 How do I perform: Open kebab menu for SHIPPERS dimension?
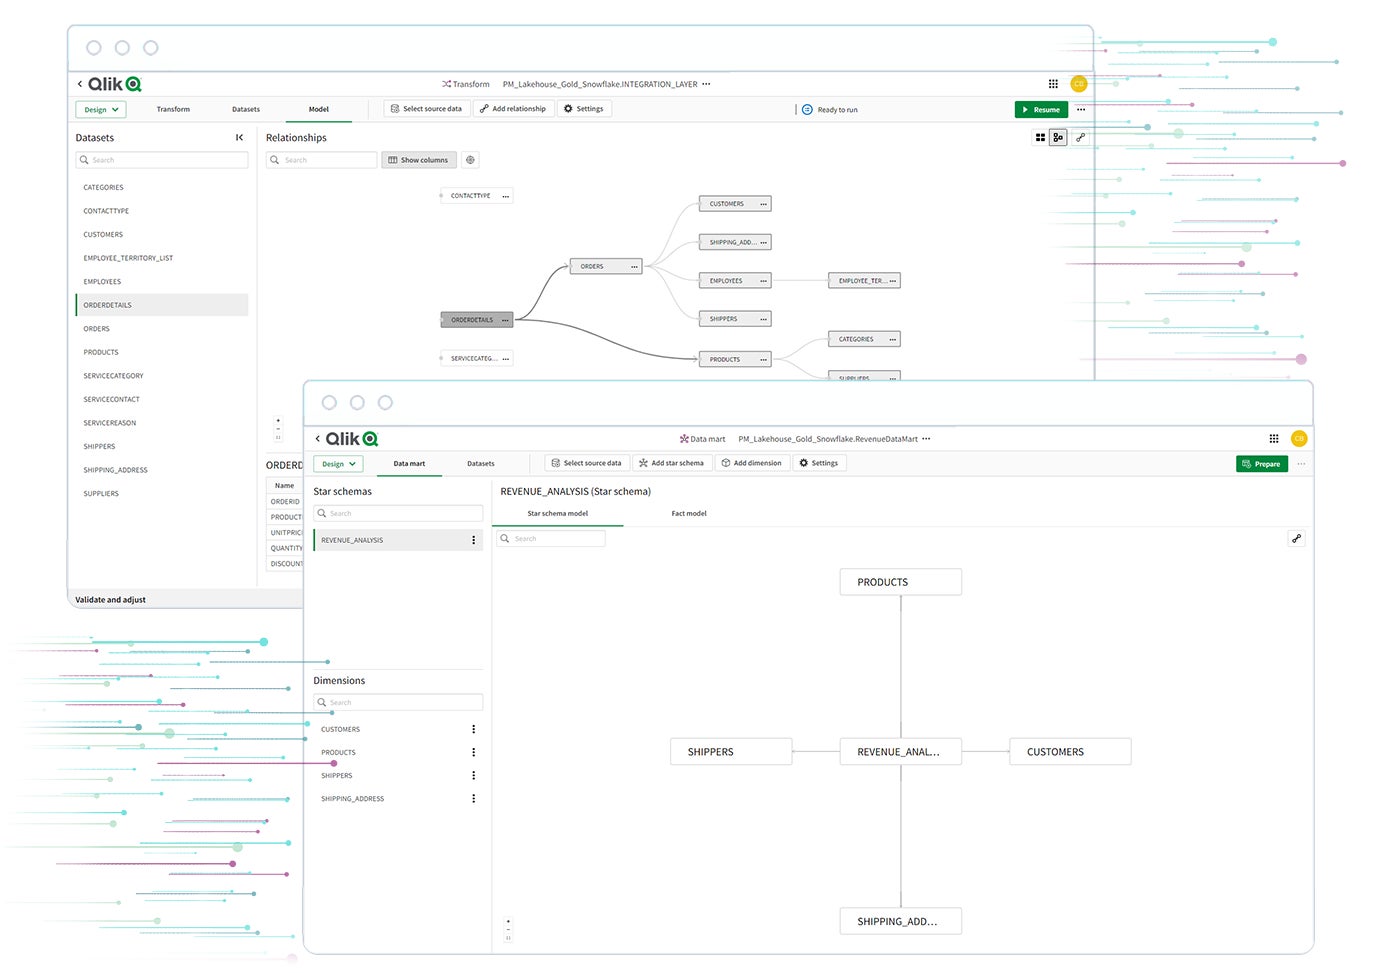[x=473, y=776]
